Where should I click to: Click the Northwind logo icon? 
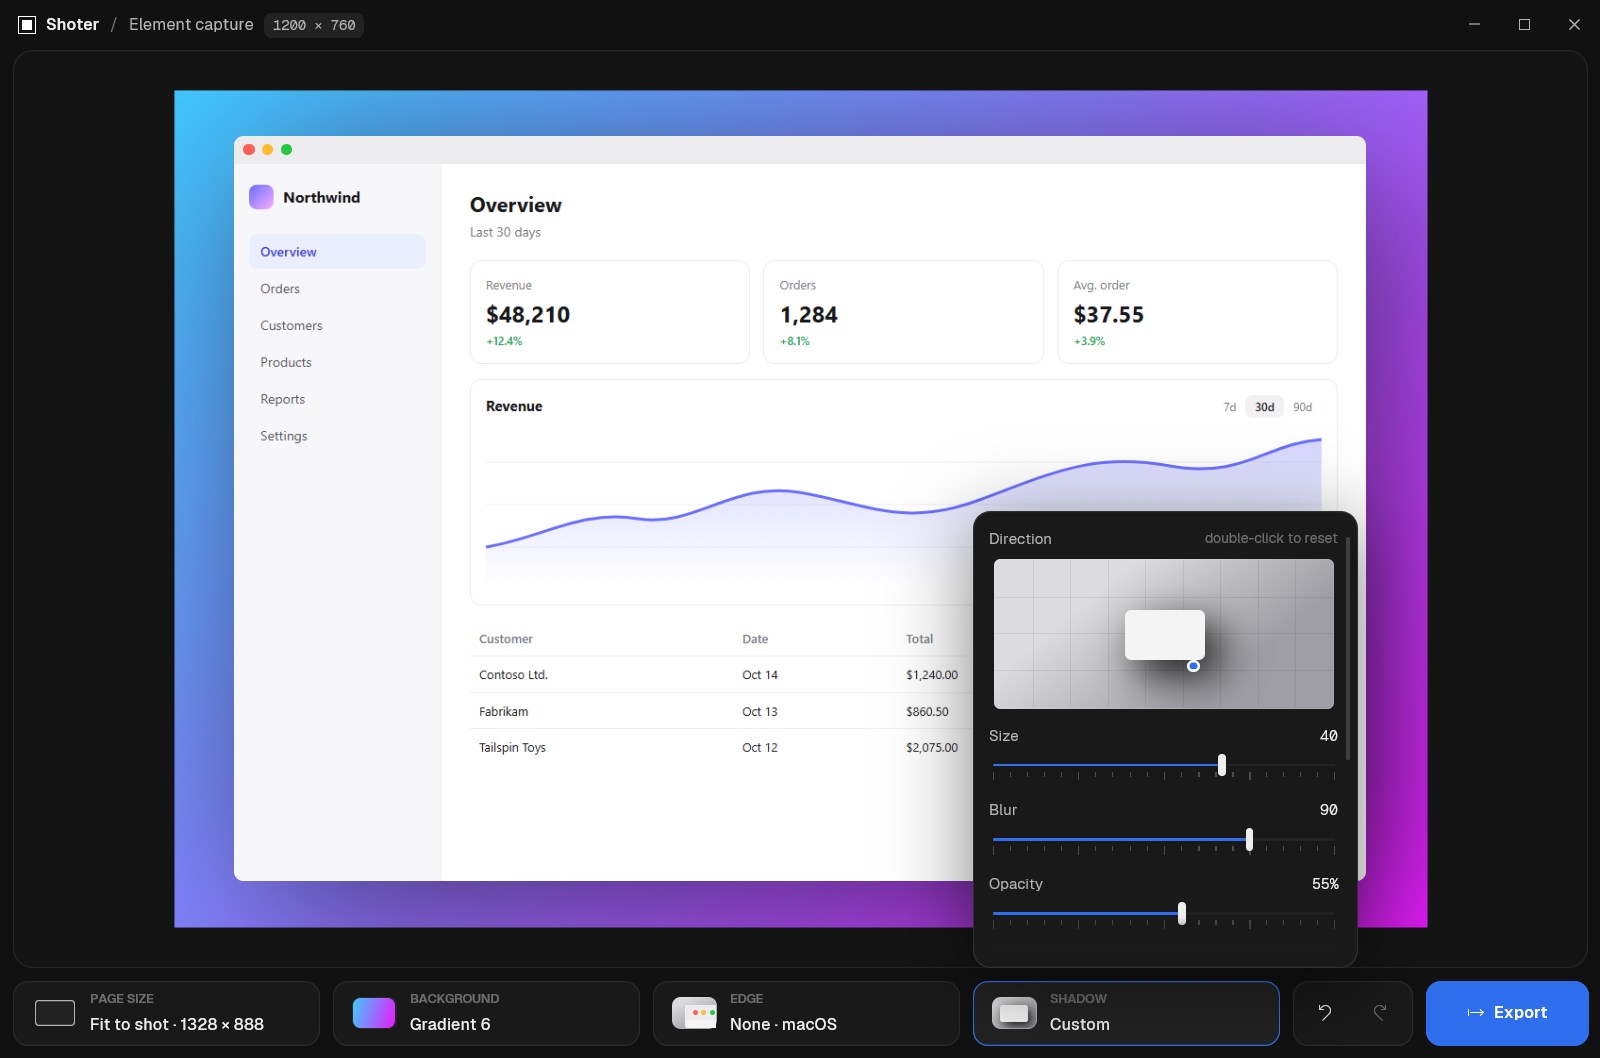pos(261,197)
